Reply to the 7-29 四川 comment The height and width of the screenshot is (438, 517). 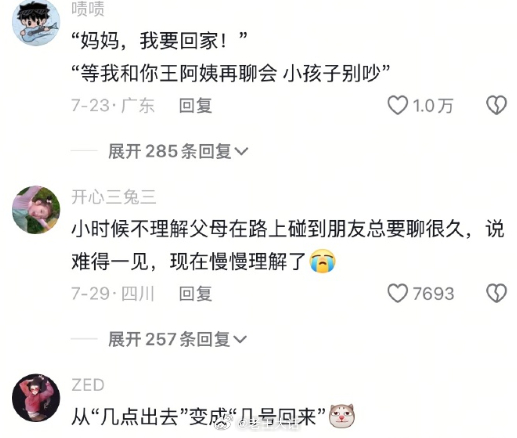pos(195,294)
